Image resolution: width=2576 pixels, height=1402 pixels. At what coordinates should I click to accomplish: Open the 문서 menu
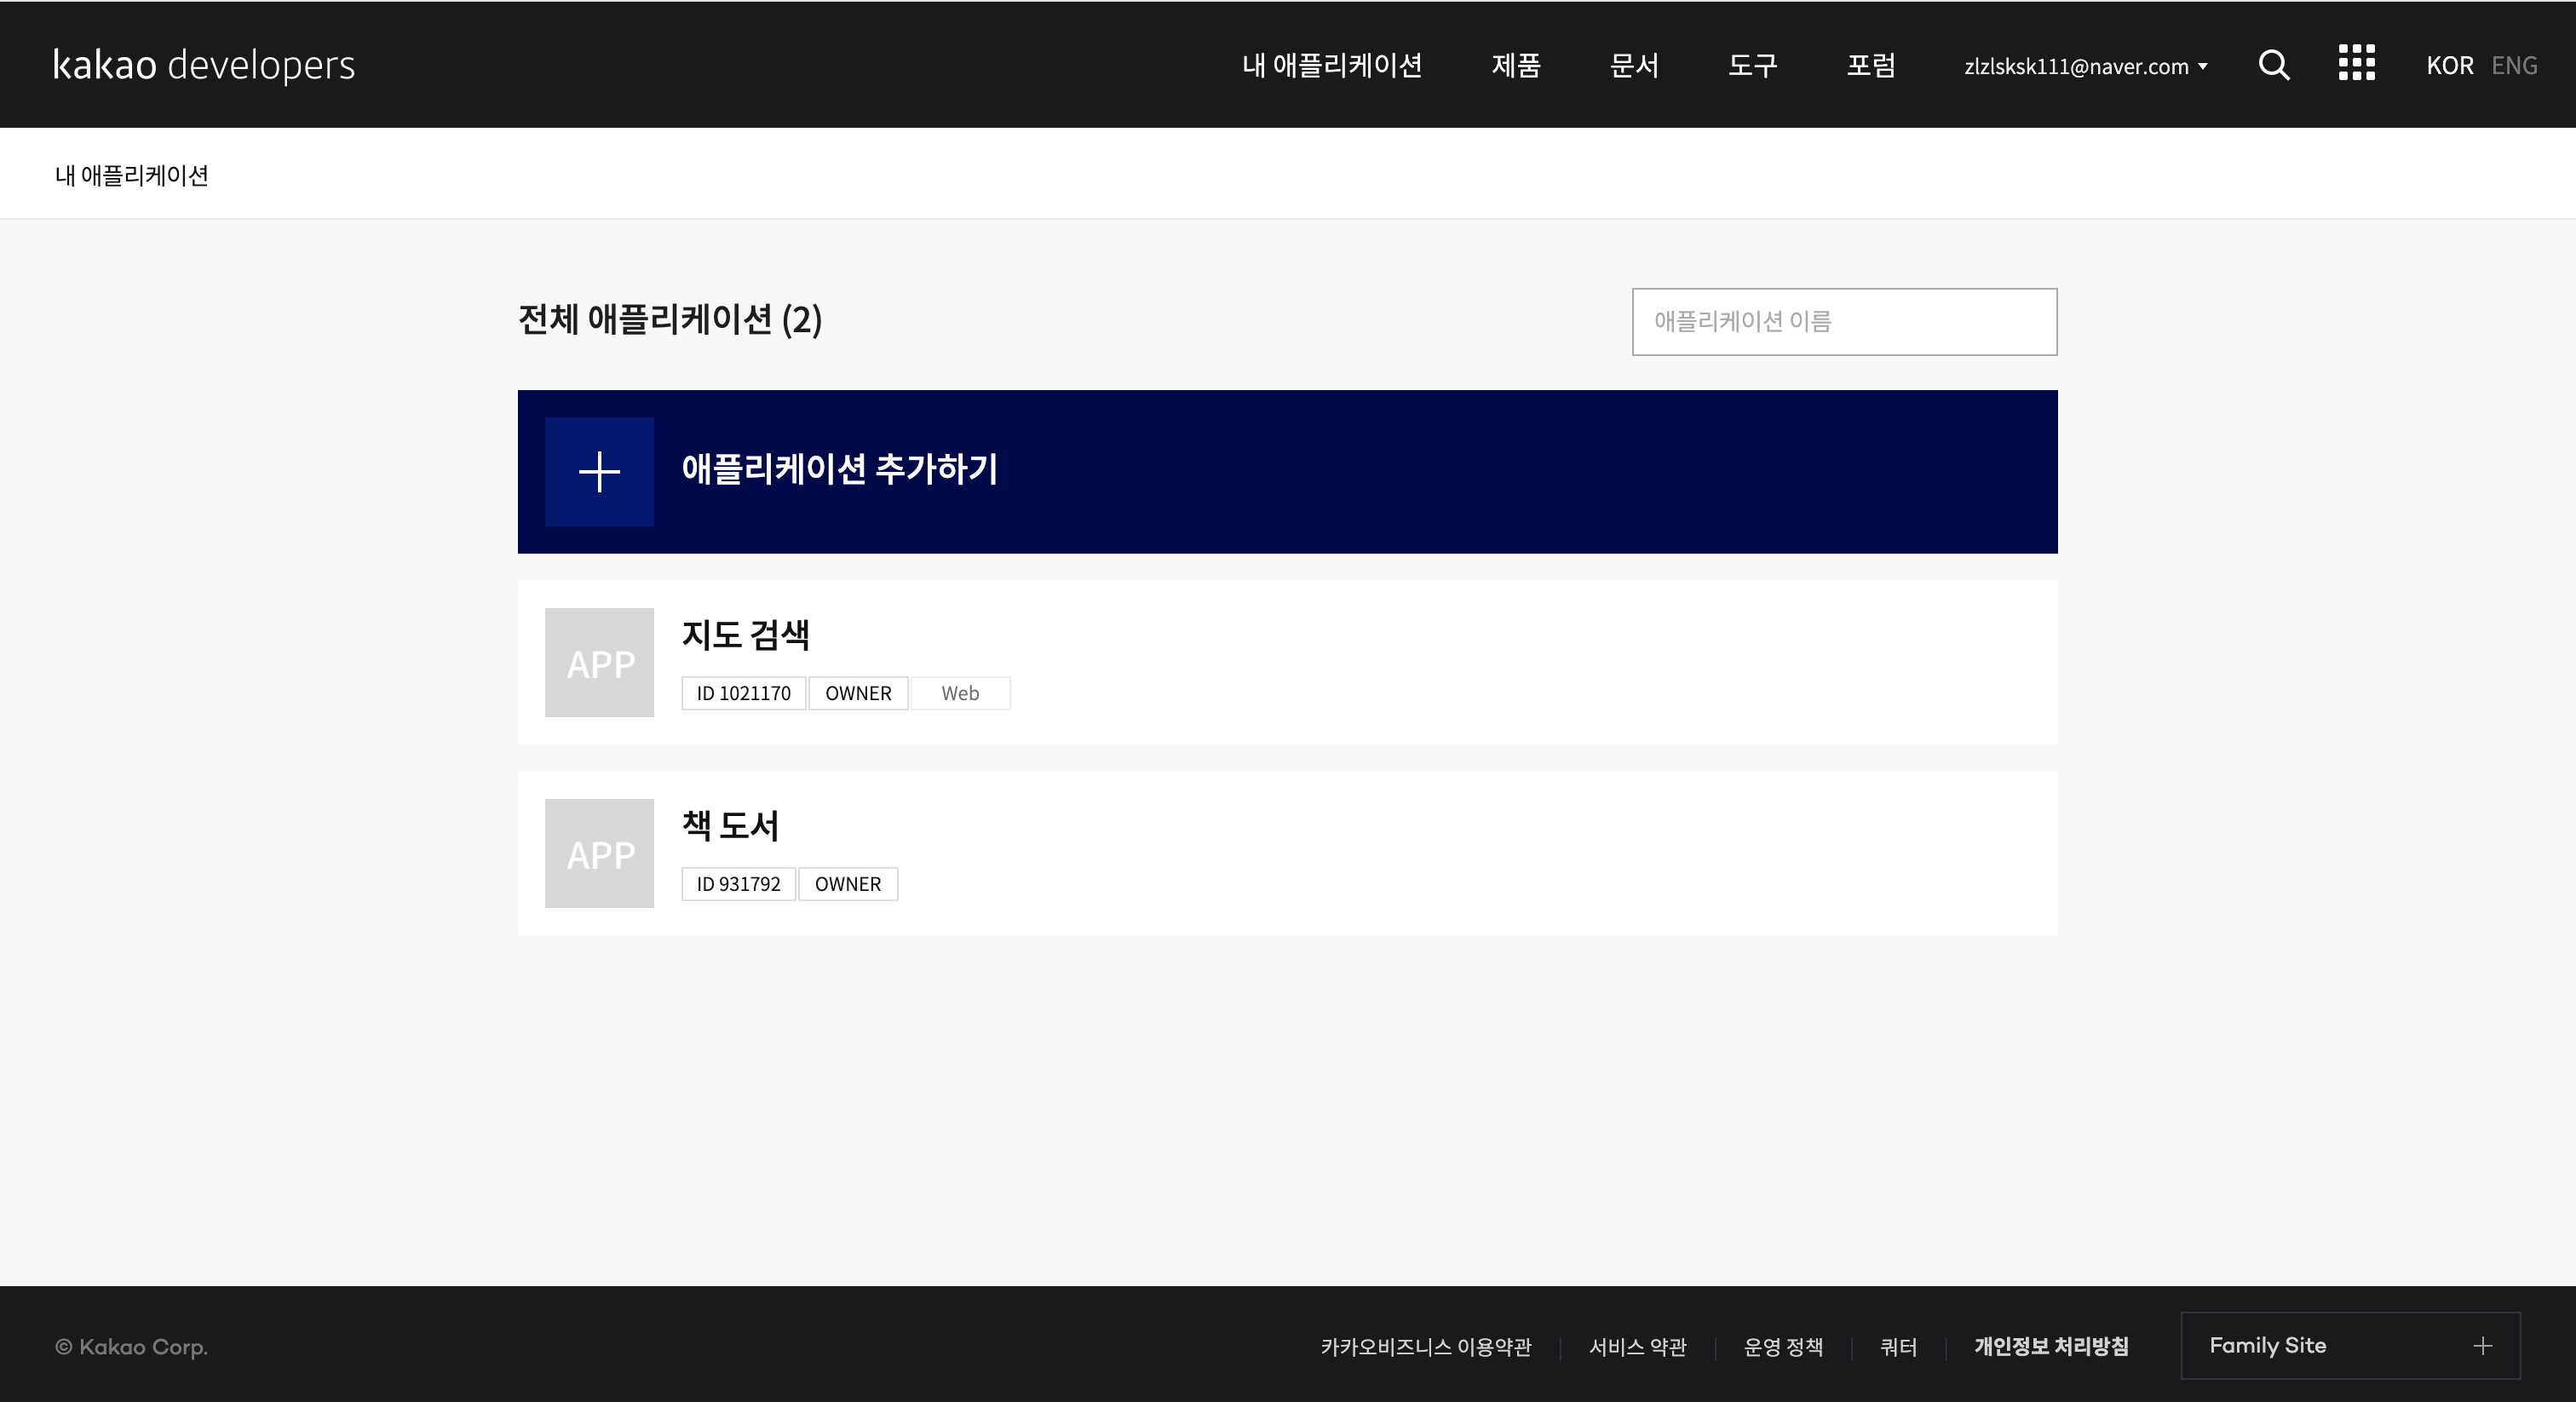[x=1634, y=66]
